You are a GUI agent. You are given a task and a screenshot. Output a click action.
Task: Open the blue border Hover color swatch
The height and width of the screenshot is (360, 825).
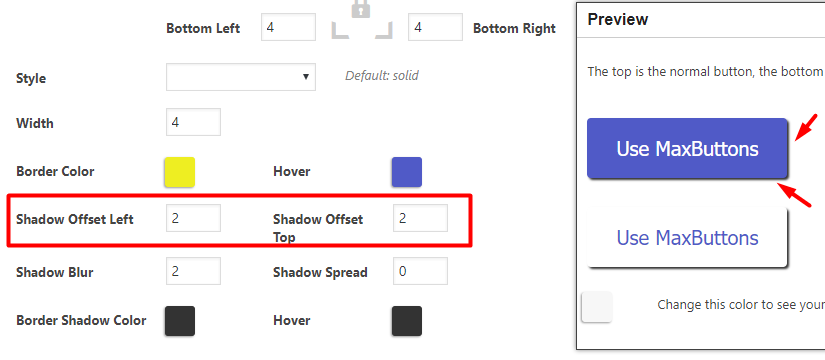(407, 172)
